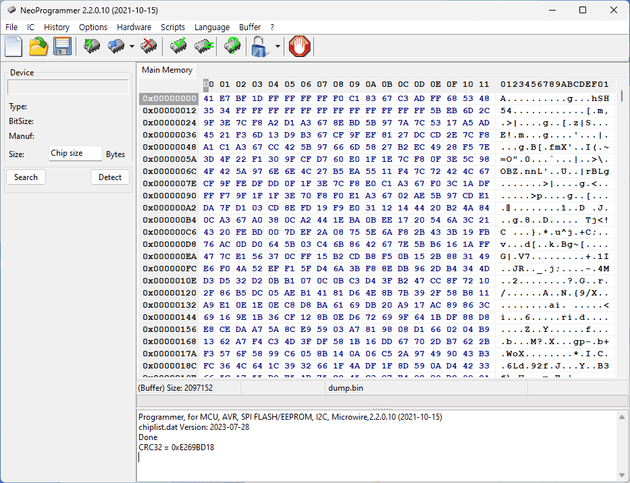Click the Erase chip icon with red X

[149, 46]
